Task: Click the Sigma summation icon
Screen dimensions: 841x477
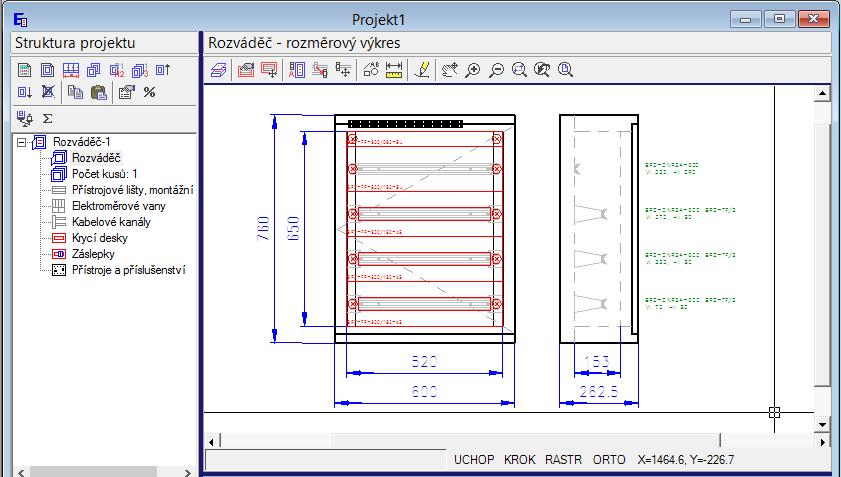Action: (48, 119)
